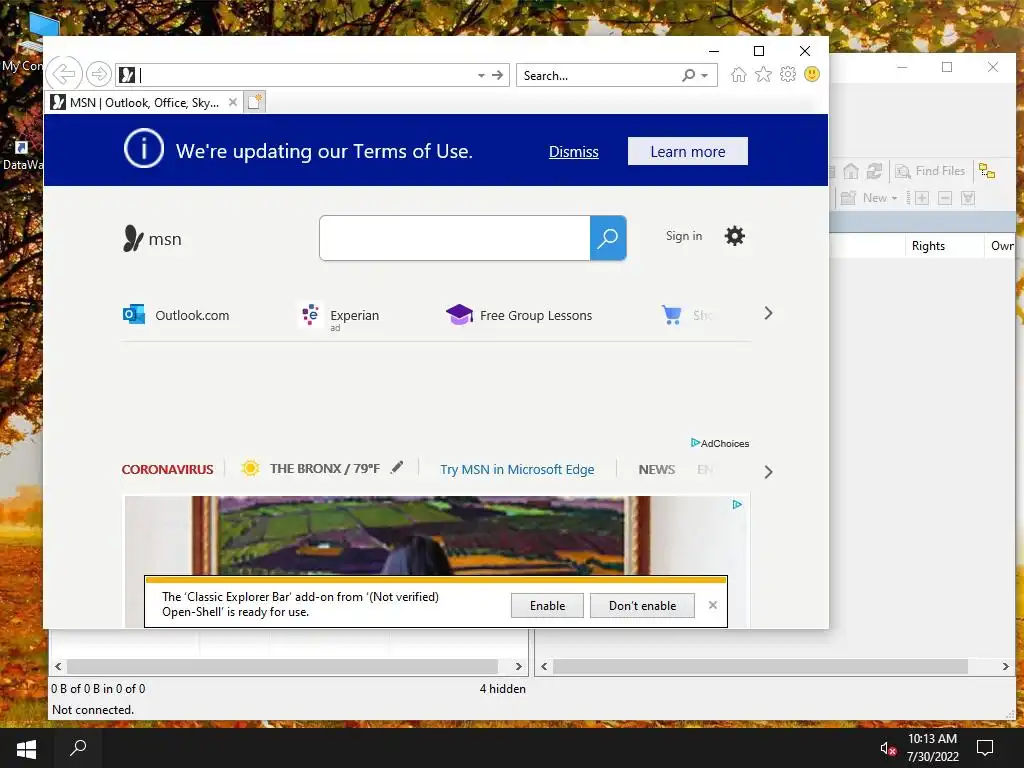Click the '4 hidden' status text
The image size is (1024, 768).
(503, 688)
